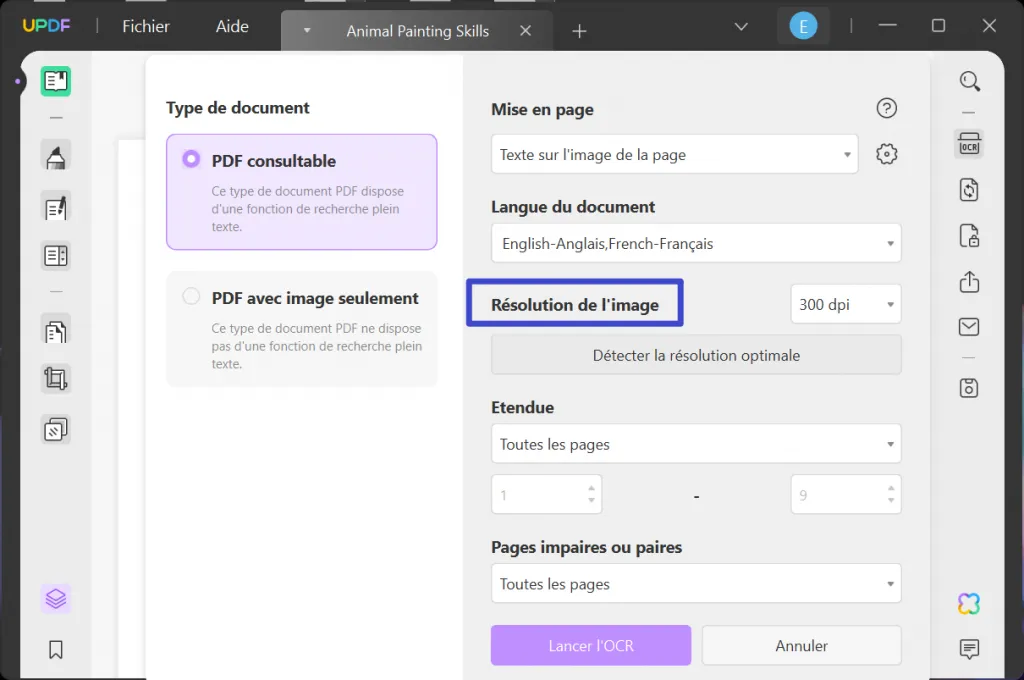Viewport: 1024px width, 680px height.
Task: Open the Search magnifier tool
Action: click(x=969, y=80)
